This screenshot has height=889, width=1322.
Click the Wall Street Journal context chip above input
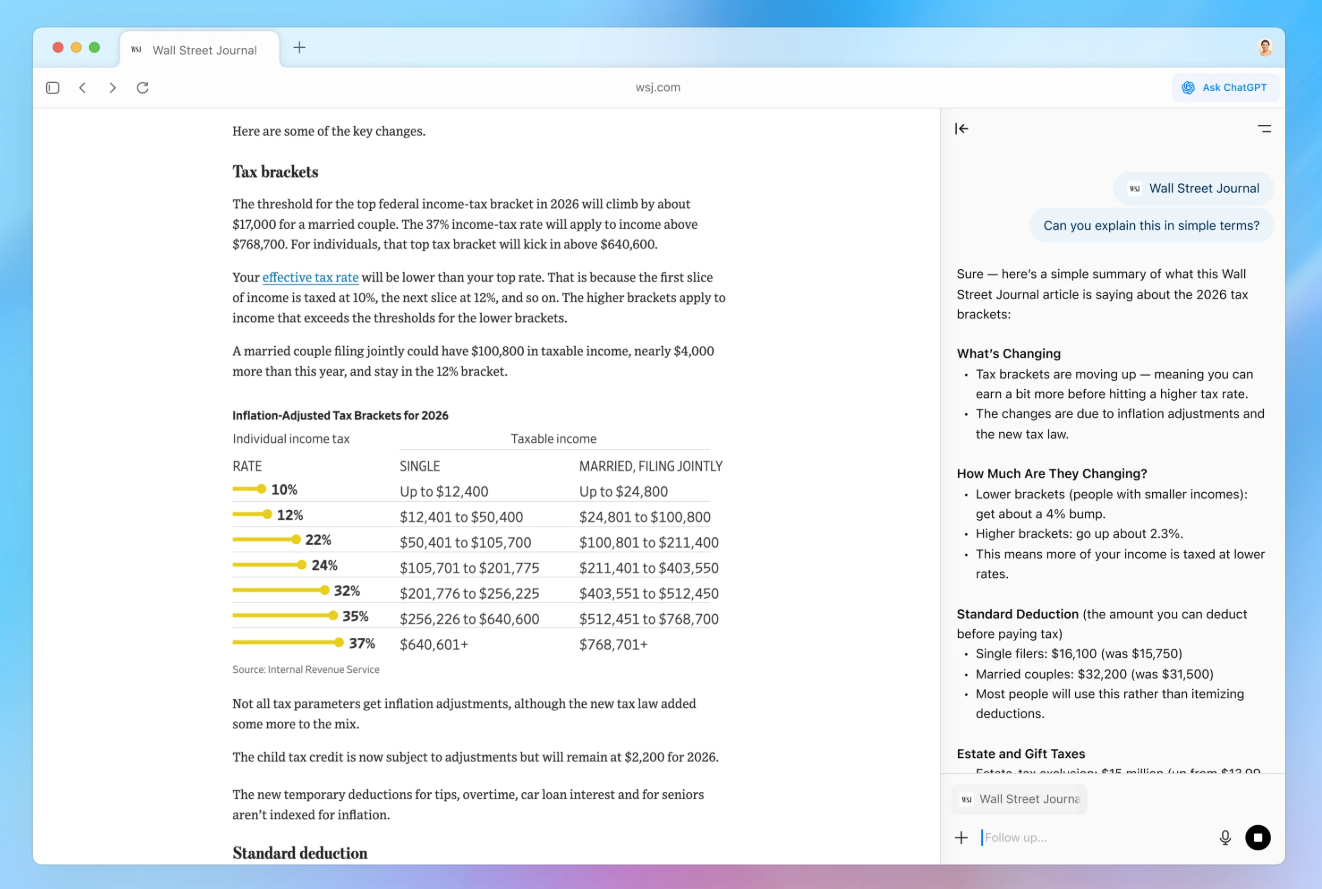1020,799
